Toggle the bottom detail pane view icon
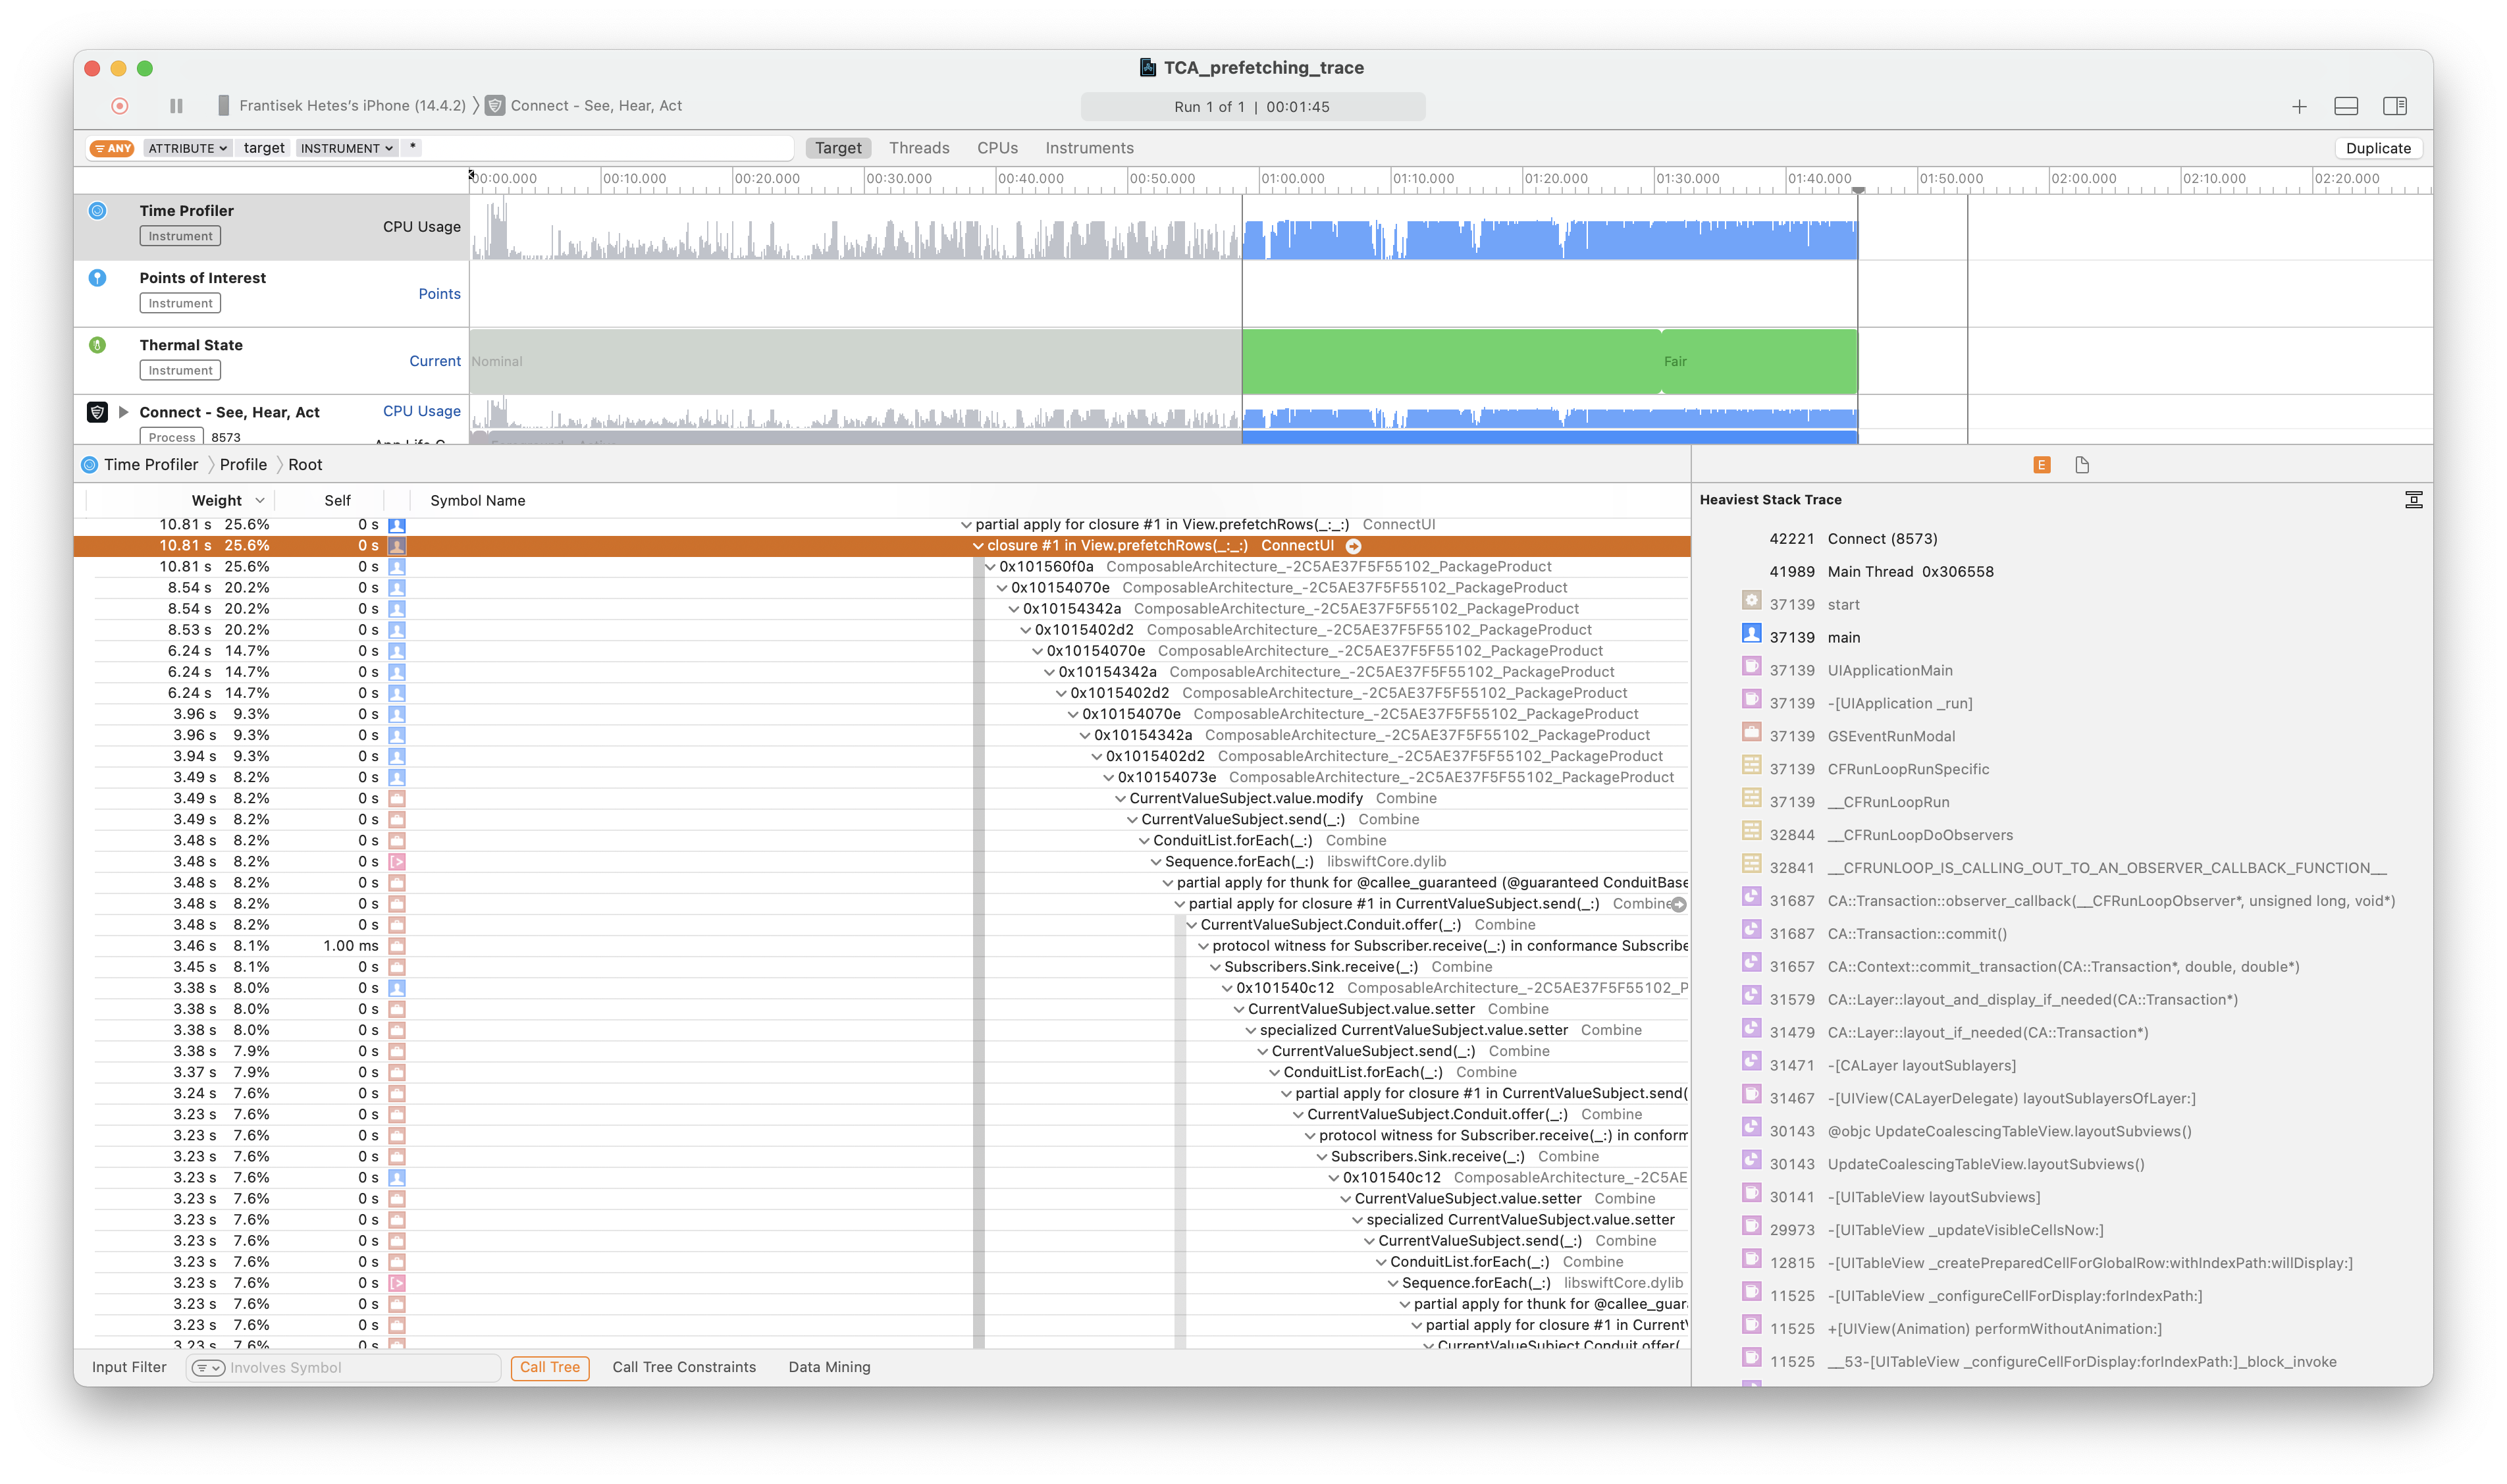The height and width of the screenshot is (1484, 2507). [2346, 106]
